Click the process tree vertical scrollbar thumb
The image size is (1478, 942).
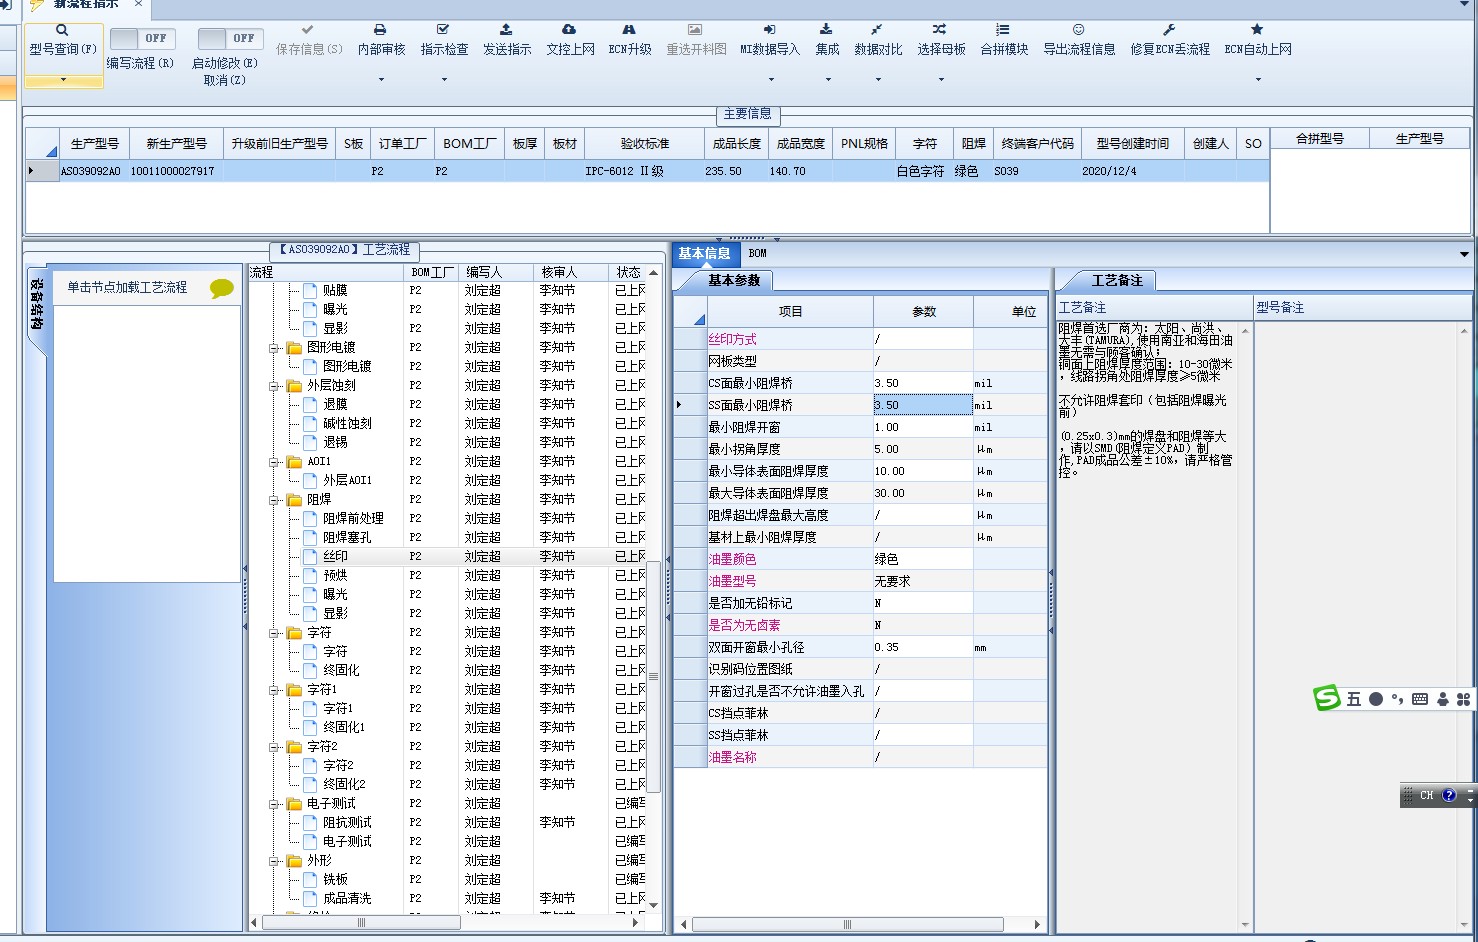point(654,675)
